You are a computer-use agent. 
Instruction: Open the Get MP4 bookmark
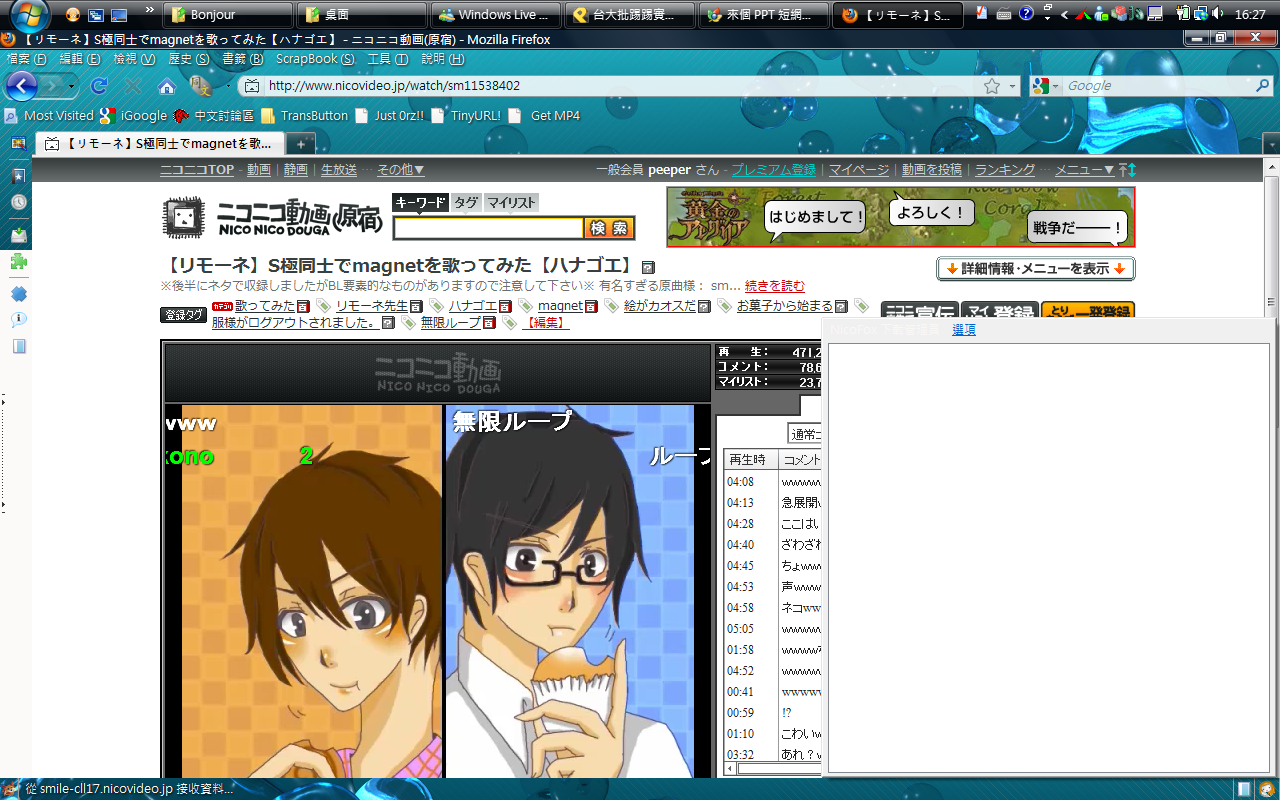pos(545,116)
